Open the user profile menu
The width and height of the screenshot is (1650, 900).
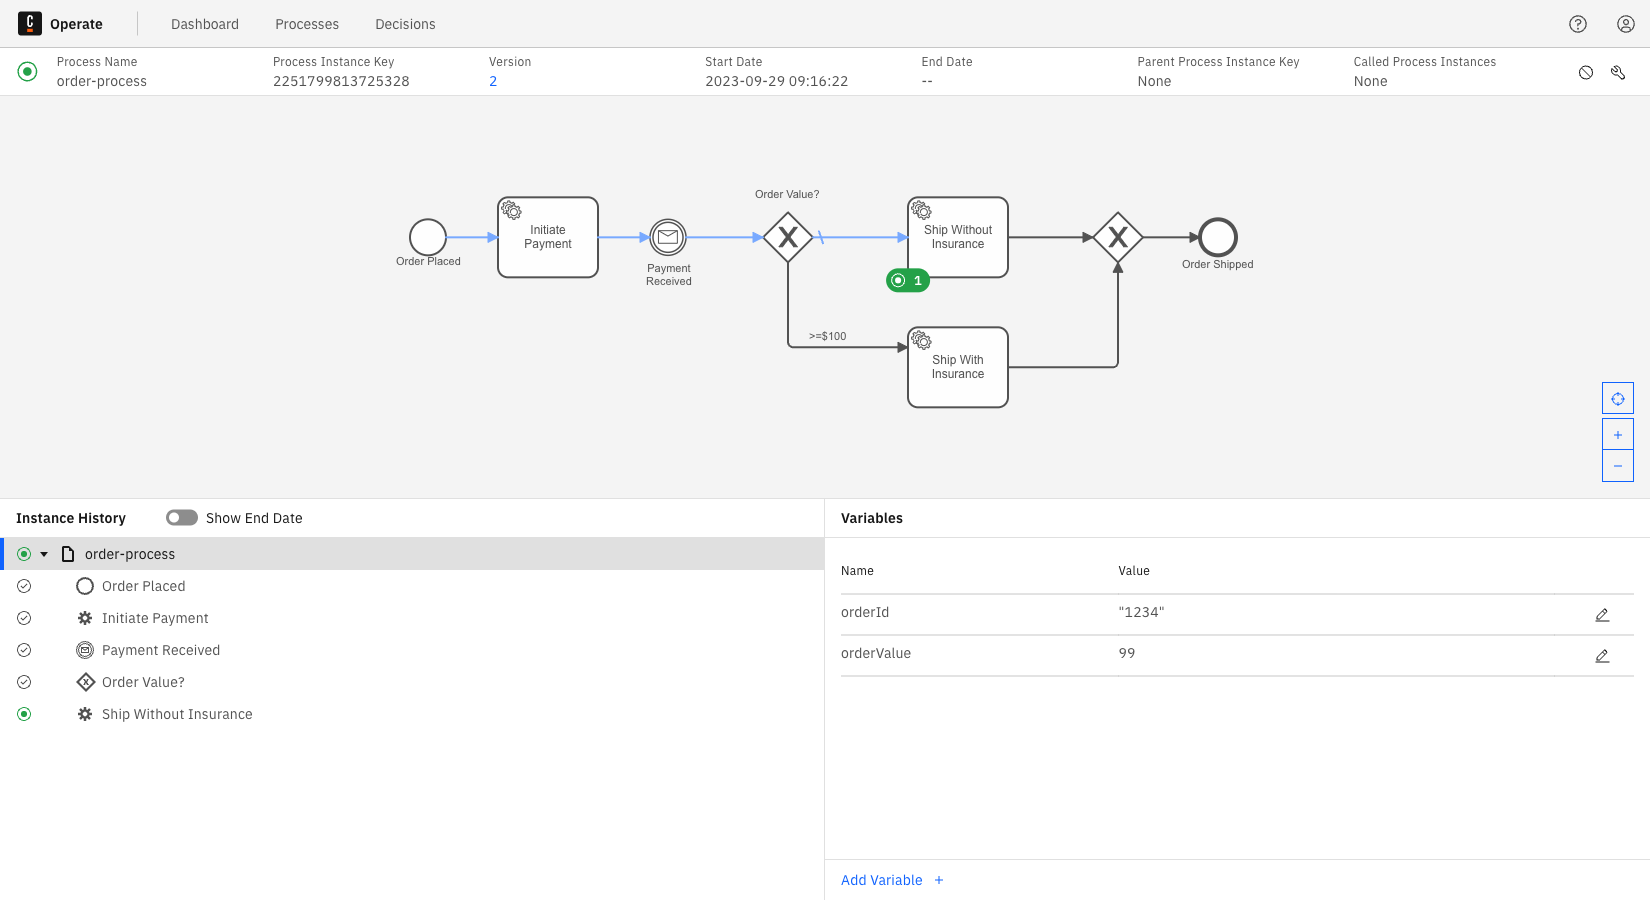coord(1624,23)
